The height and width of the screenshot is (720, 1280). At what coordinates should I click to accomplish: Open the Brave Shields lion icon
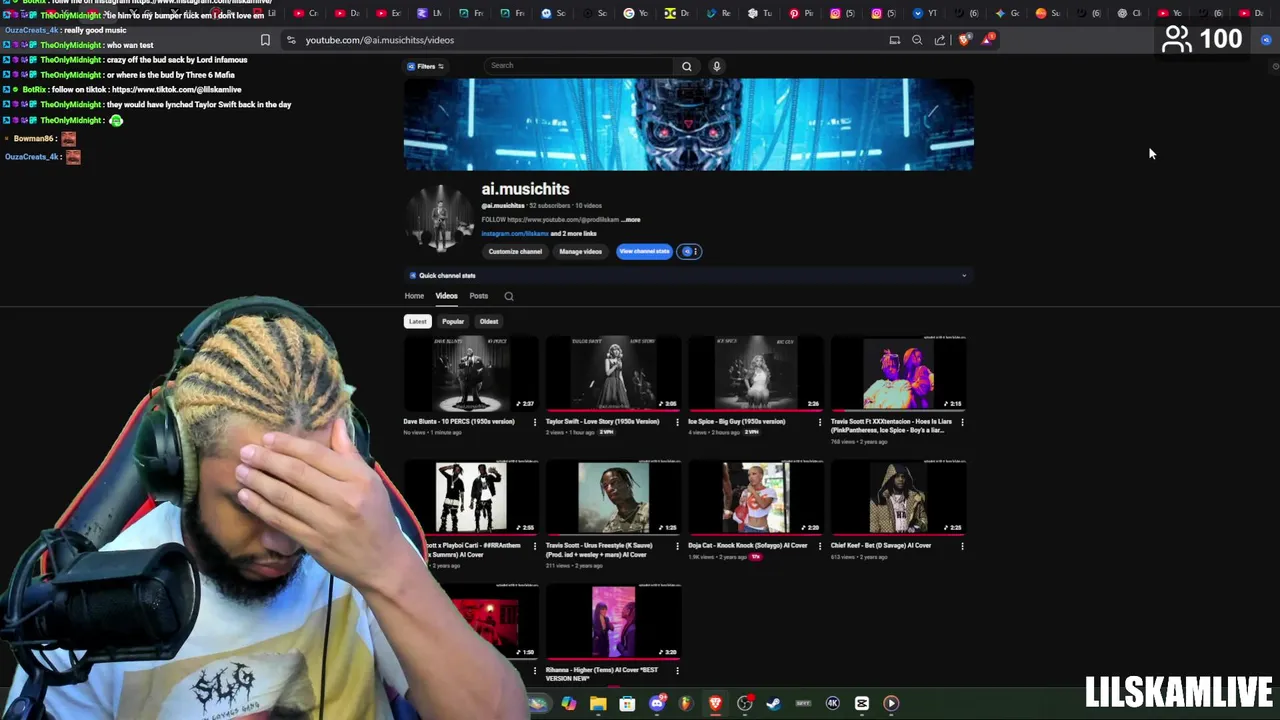click(x=964, y=40)
